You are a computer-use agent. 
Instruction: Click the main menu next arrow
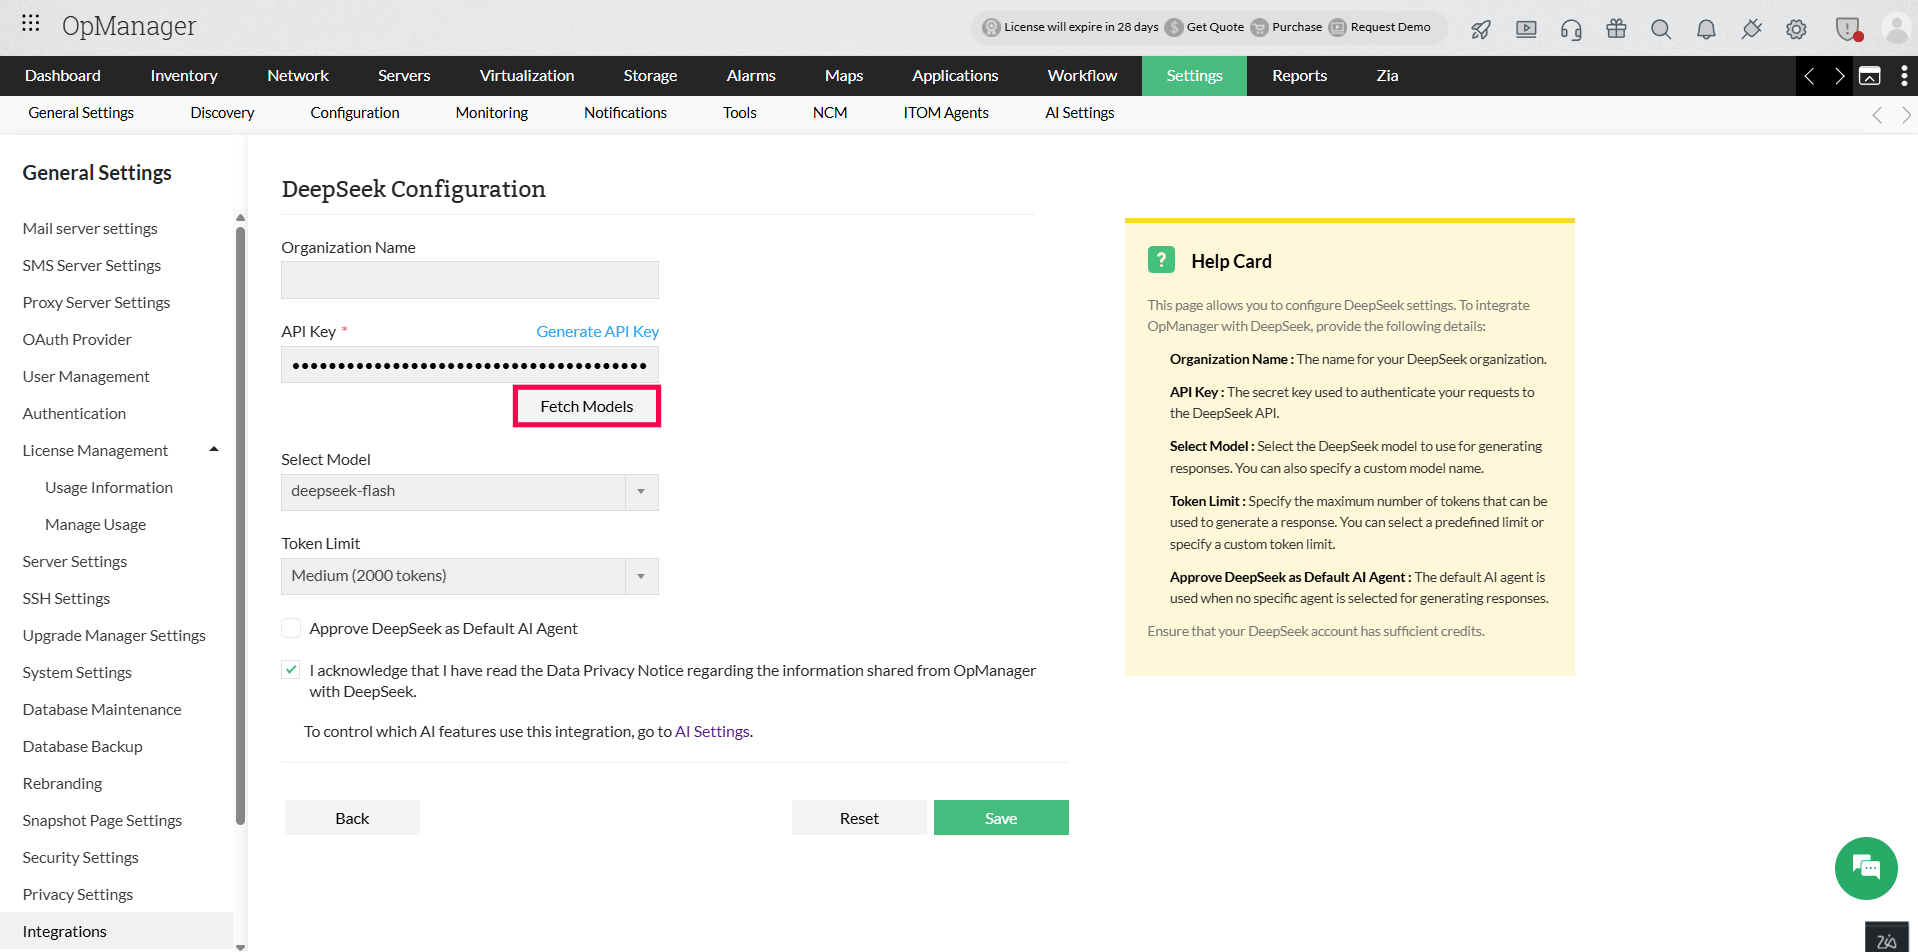click(1839, 76)
